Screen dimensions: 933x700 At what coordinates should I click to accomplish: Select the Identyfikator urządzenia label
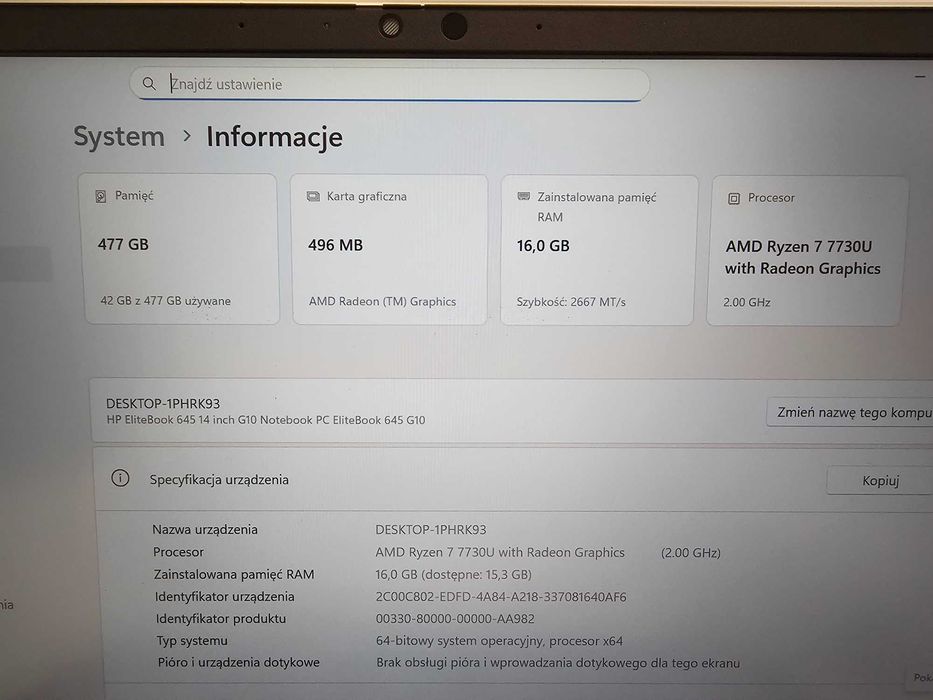pyautogui.click(x=224, y=596)
